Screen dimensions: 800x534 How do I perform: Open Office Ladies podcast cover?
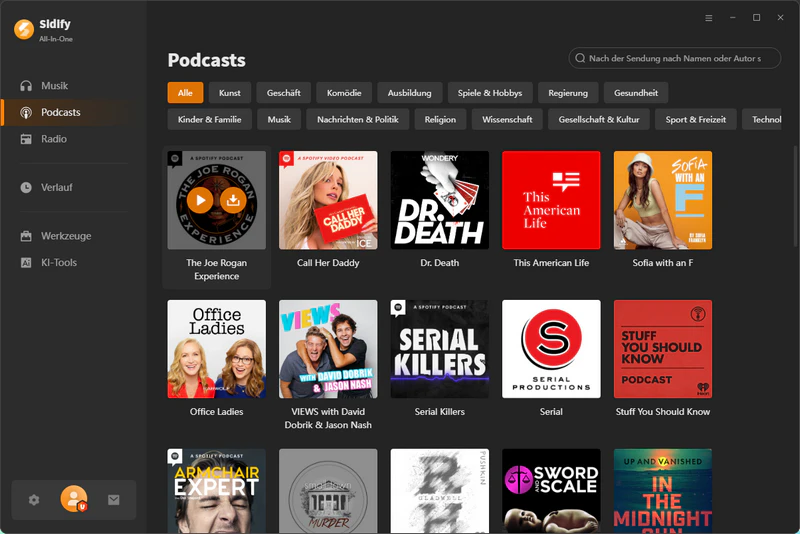click(x=217, y=349)
